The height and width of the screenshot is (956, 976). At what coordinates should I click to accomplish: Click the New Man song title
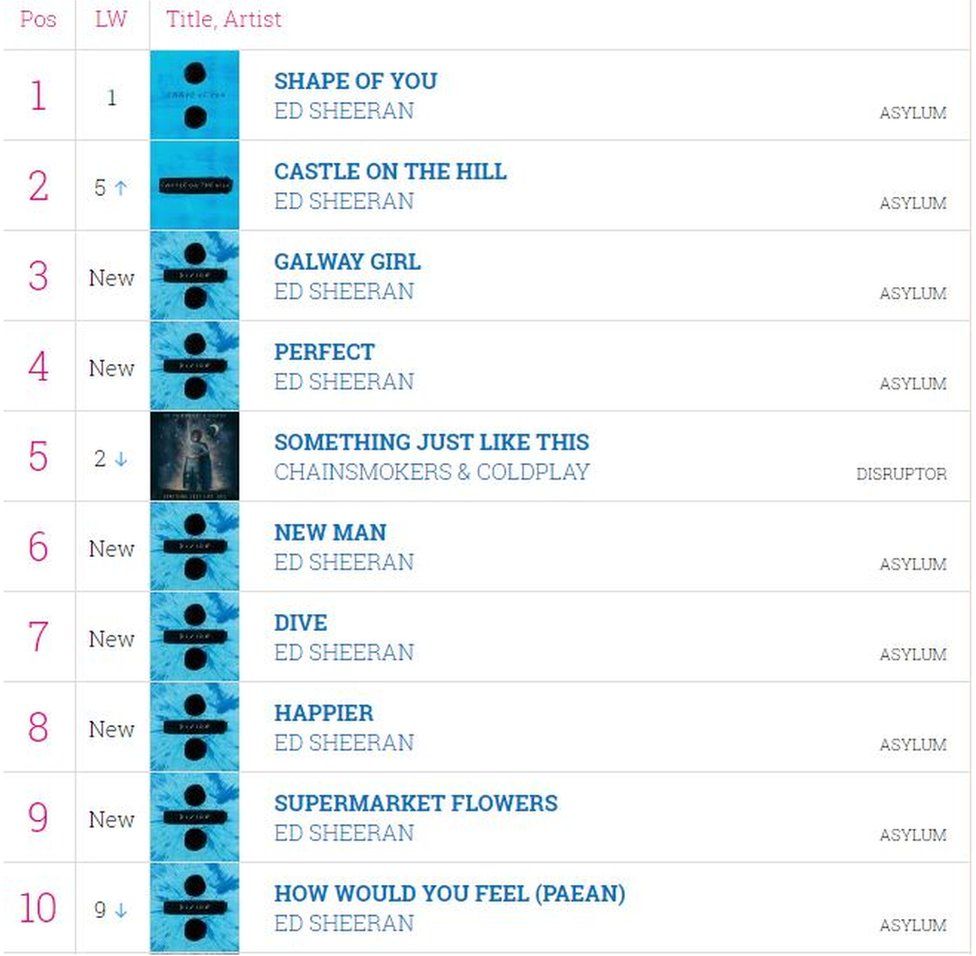click(330, 532)
